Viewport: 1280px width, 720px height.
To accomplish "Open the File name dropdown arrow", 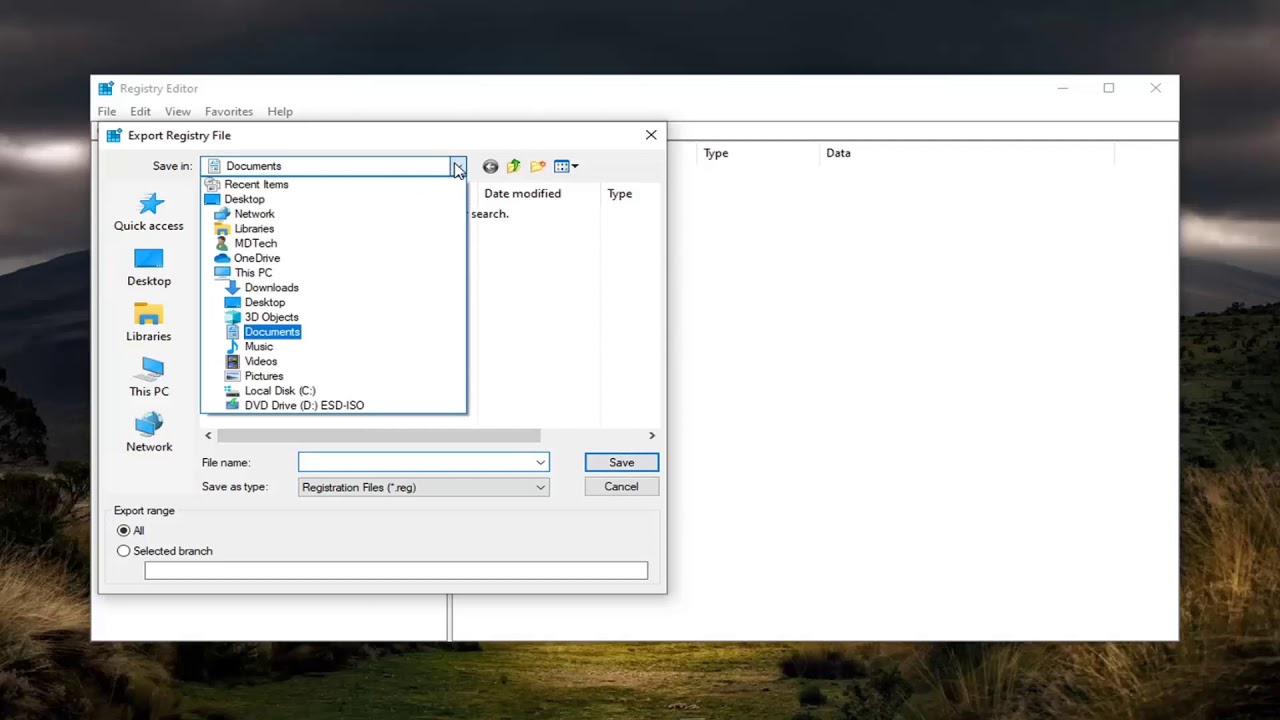I will coord(540,462).
